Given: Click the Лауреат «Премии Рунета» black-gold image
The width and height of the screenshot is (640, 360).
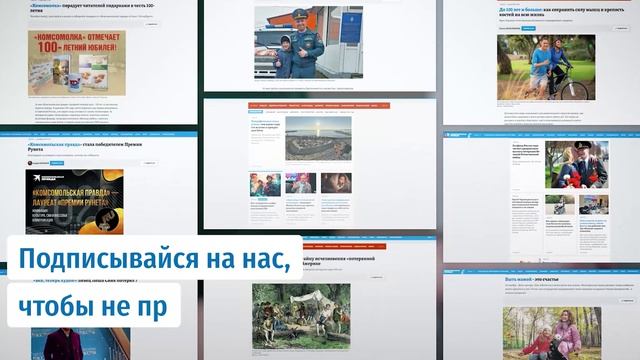Looking at the screenshot, I should coord(74,202).
